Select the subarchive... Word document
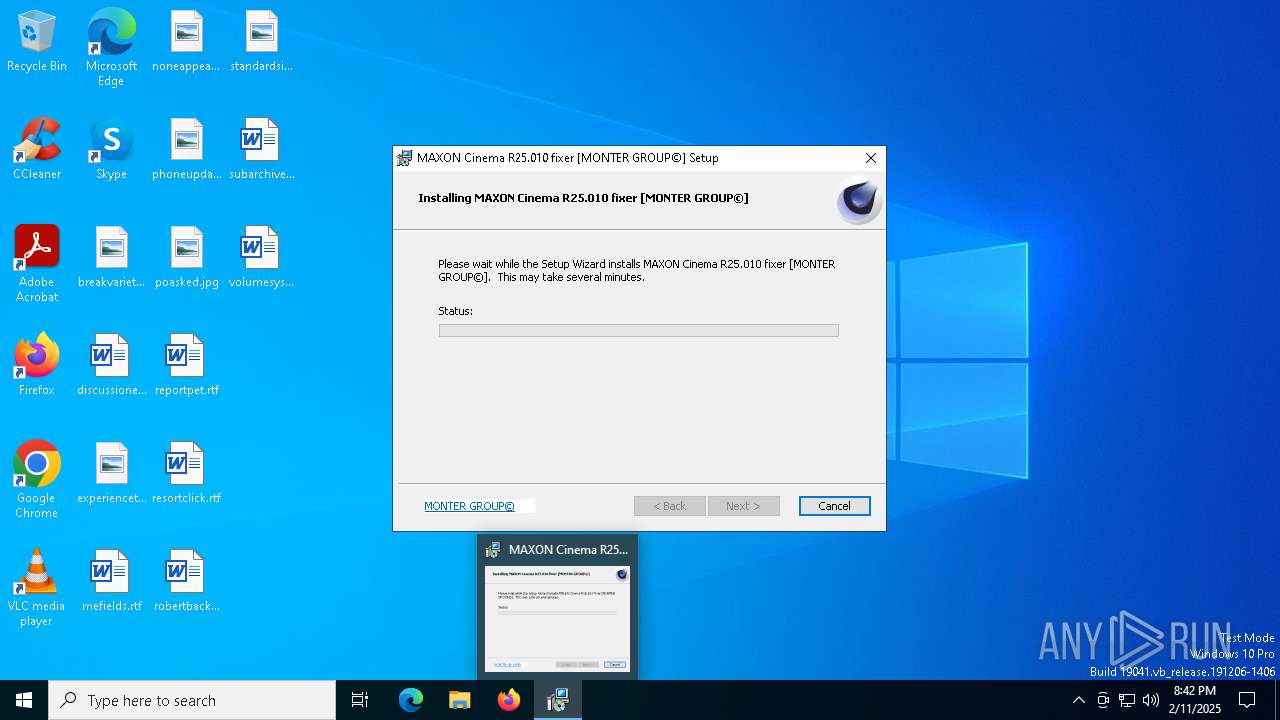The height and width of the screenshot is (720, 1280). click(x=261, y=150)
